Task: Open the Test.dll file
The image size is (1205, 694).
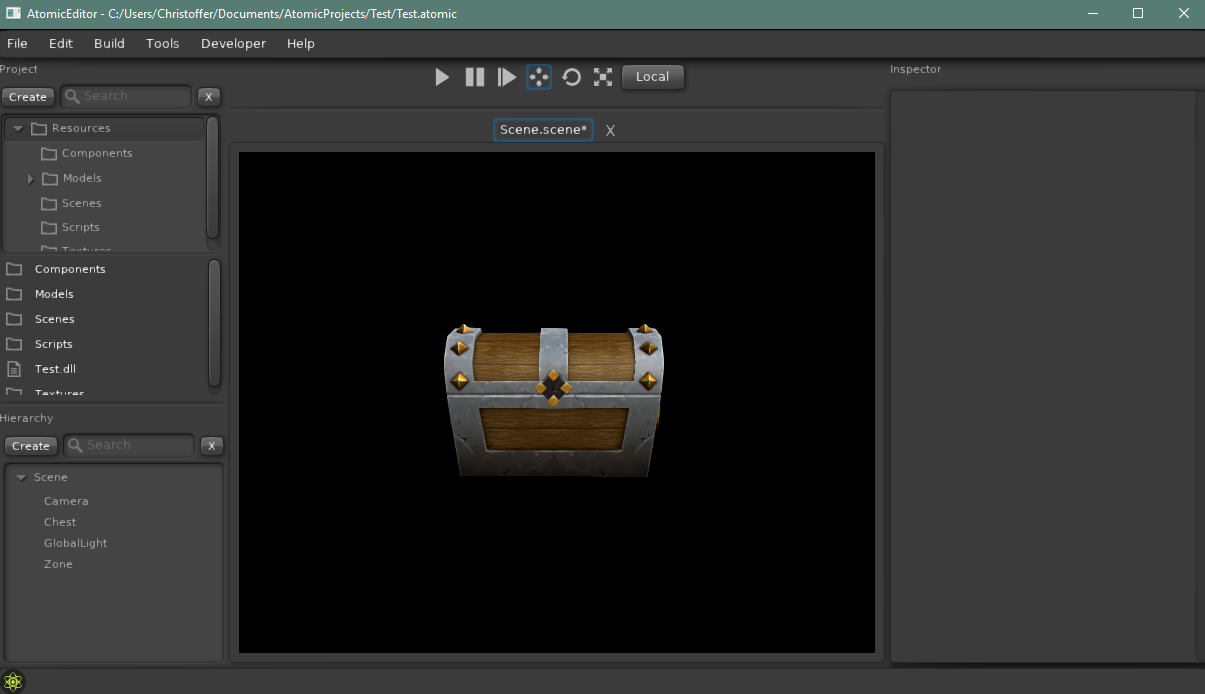Action: [x=55, y=369]
